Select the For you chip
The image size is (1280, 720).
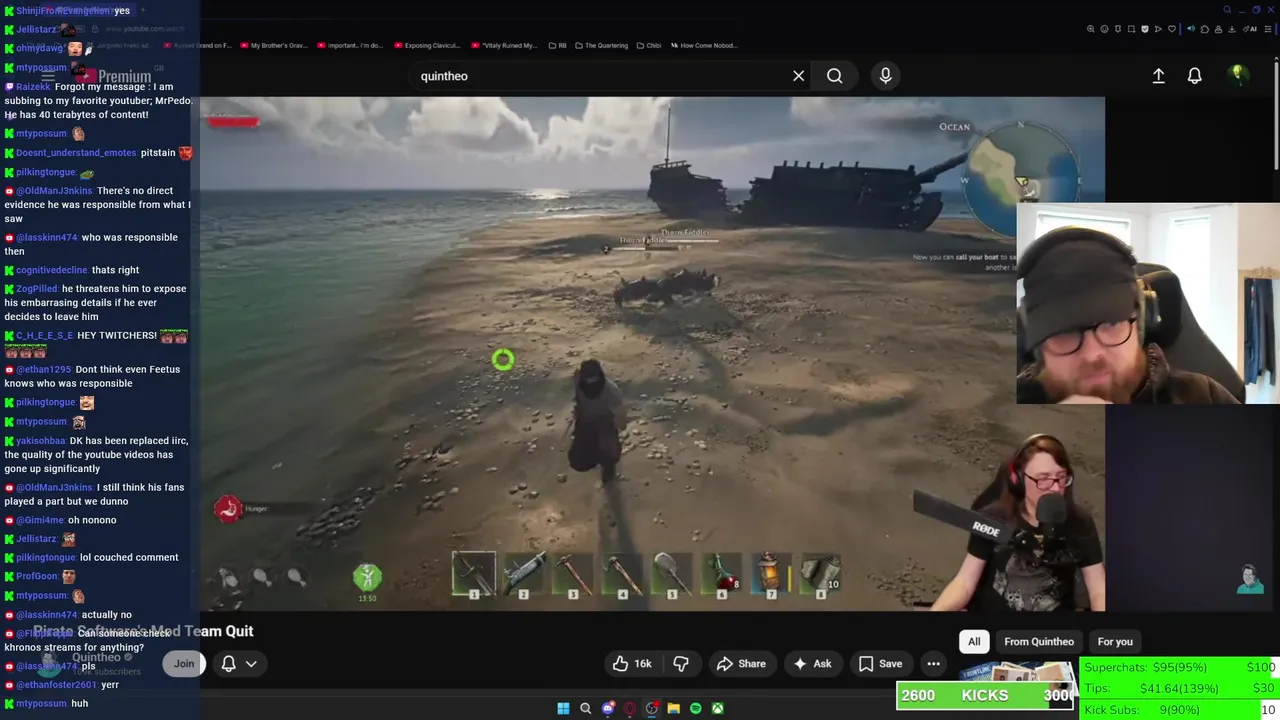click(1115, 642)
